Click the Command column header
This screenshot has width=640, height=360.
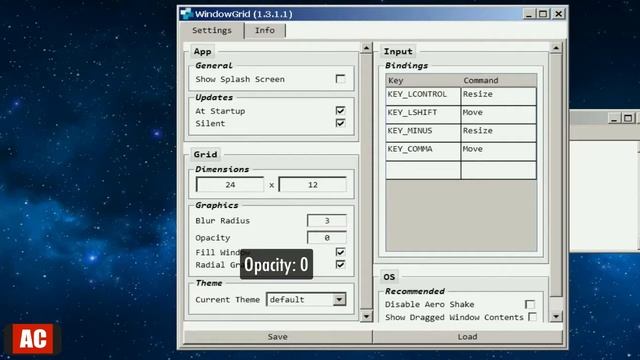(x=499, y=80)
